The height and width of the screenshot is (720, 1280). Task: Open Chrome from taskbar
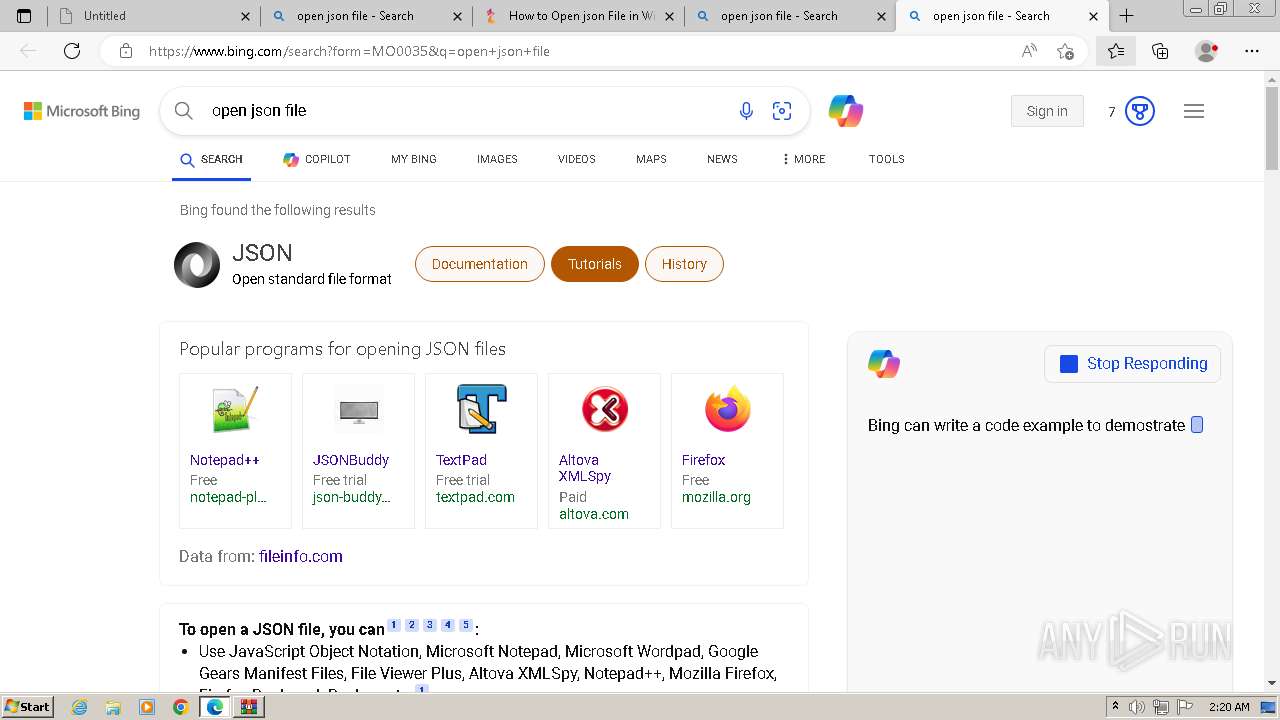[x=181, y=707]
